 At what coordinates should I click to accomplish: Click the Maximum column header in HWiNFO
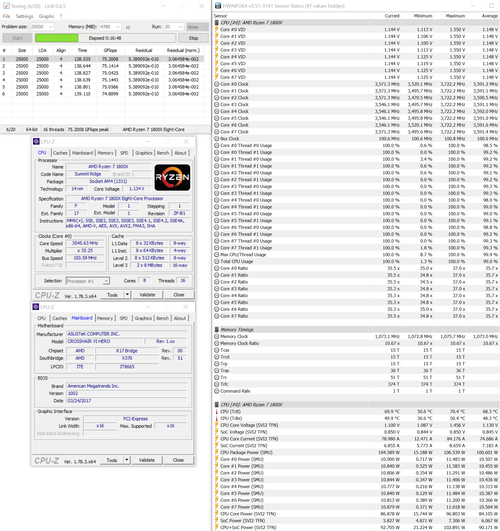tap(455, 16)
